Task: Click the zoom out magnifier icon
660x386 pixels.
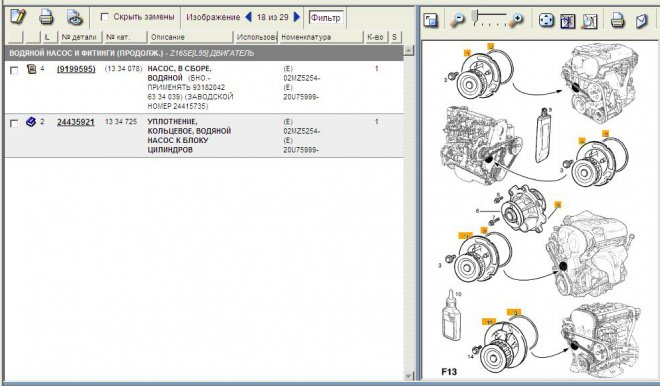Action: point(457,20)
